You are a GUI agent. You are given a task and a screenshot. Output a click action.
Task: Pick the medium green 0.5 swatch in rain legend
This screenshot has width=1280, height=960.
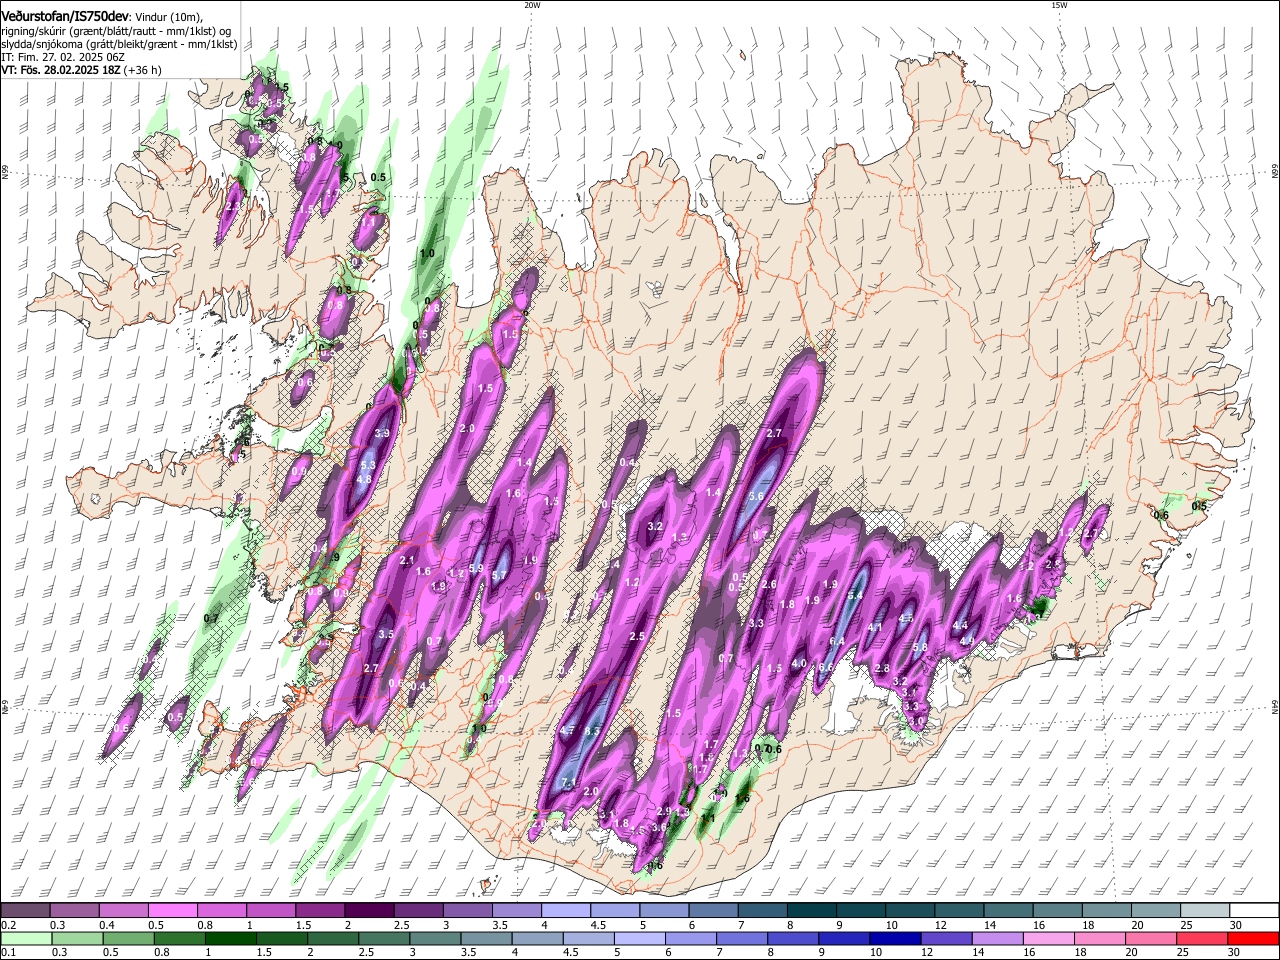pos(128,938)
